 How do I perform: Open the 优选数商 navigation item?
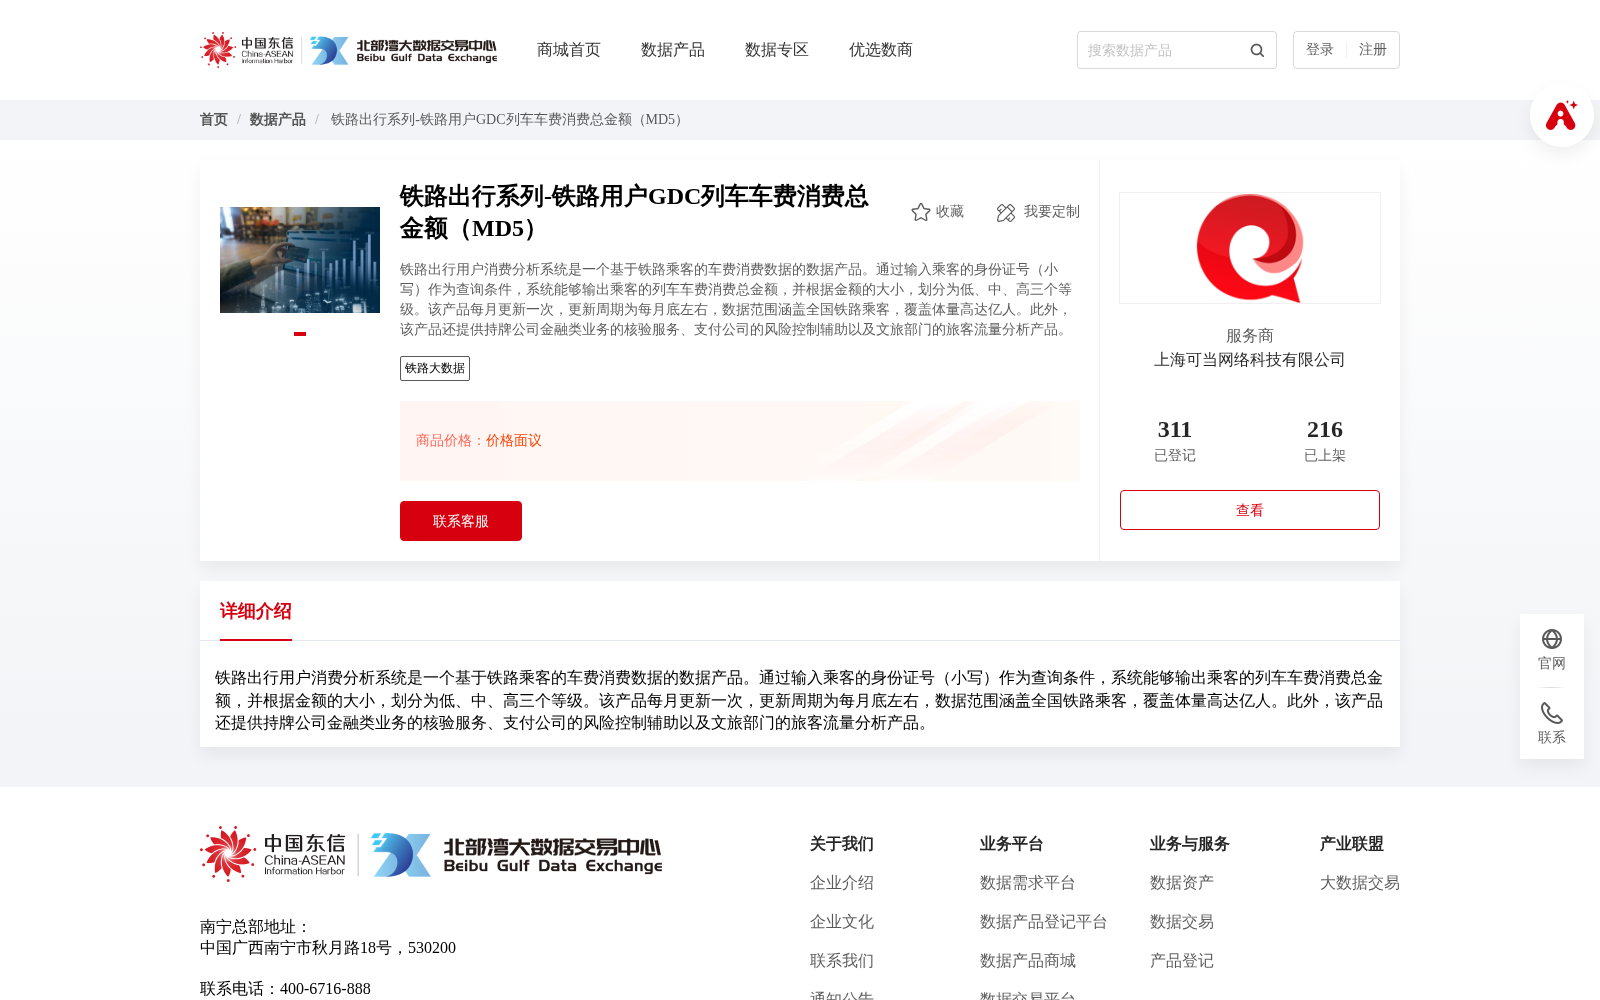(881, 50)
